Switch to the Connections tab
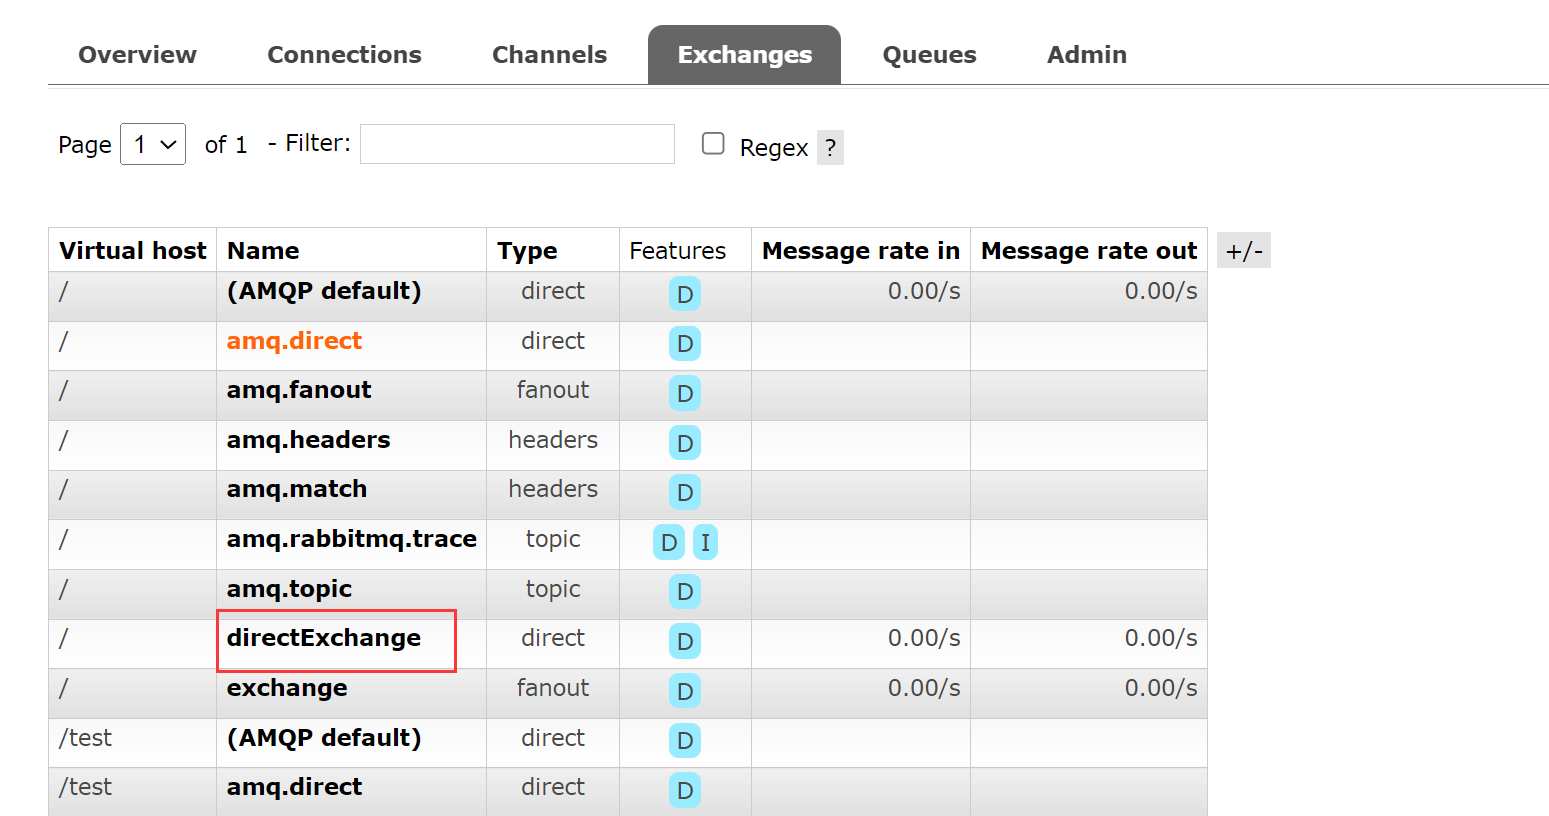Screen dimensions: 1549x816 coord(344,55)
